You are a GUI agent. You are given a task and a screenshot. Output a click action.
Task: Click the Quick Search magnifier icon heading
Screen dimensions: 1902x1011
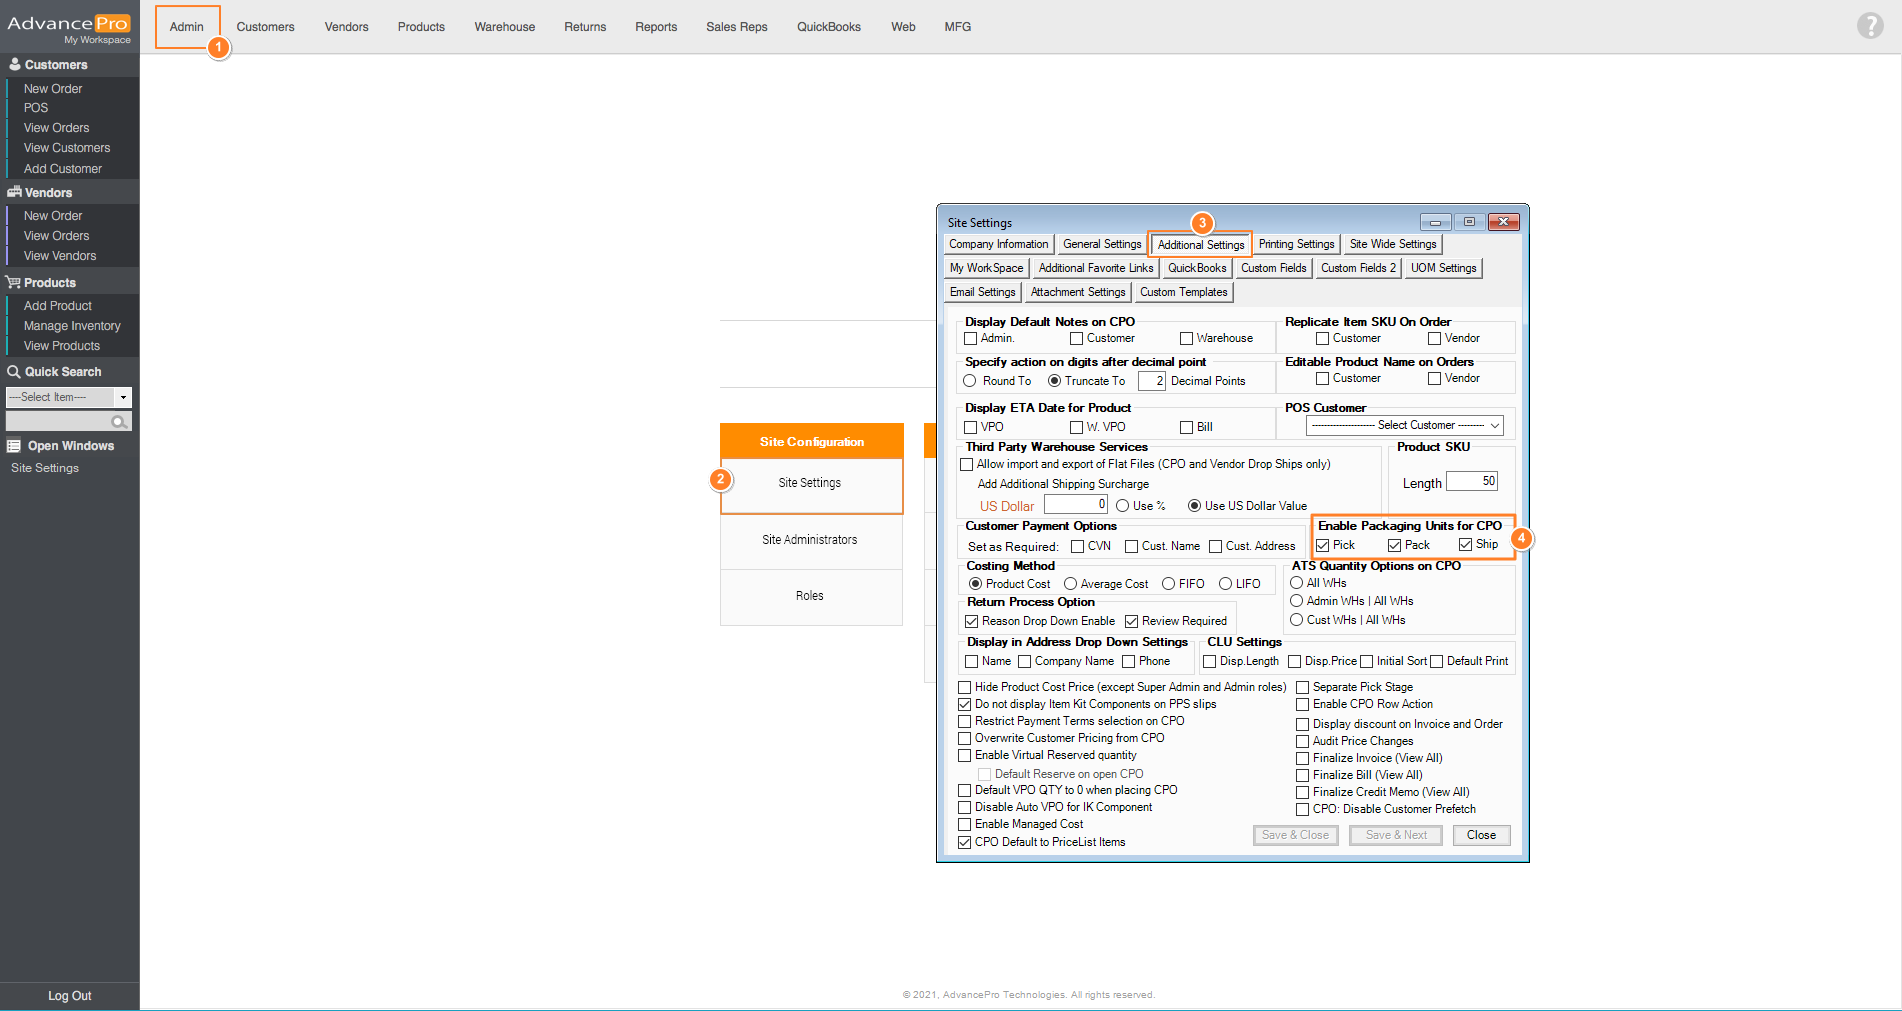(x=14, y=372)
